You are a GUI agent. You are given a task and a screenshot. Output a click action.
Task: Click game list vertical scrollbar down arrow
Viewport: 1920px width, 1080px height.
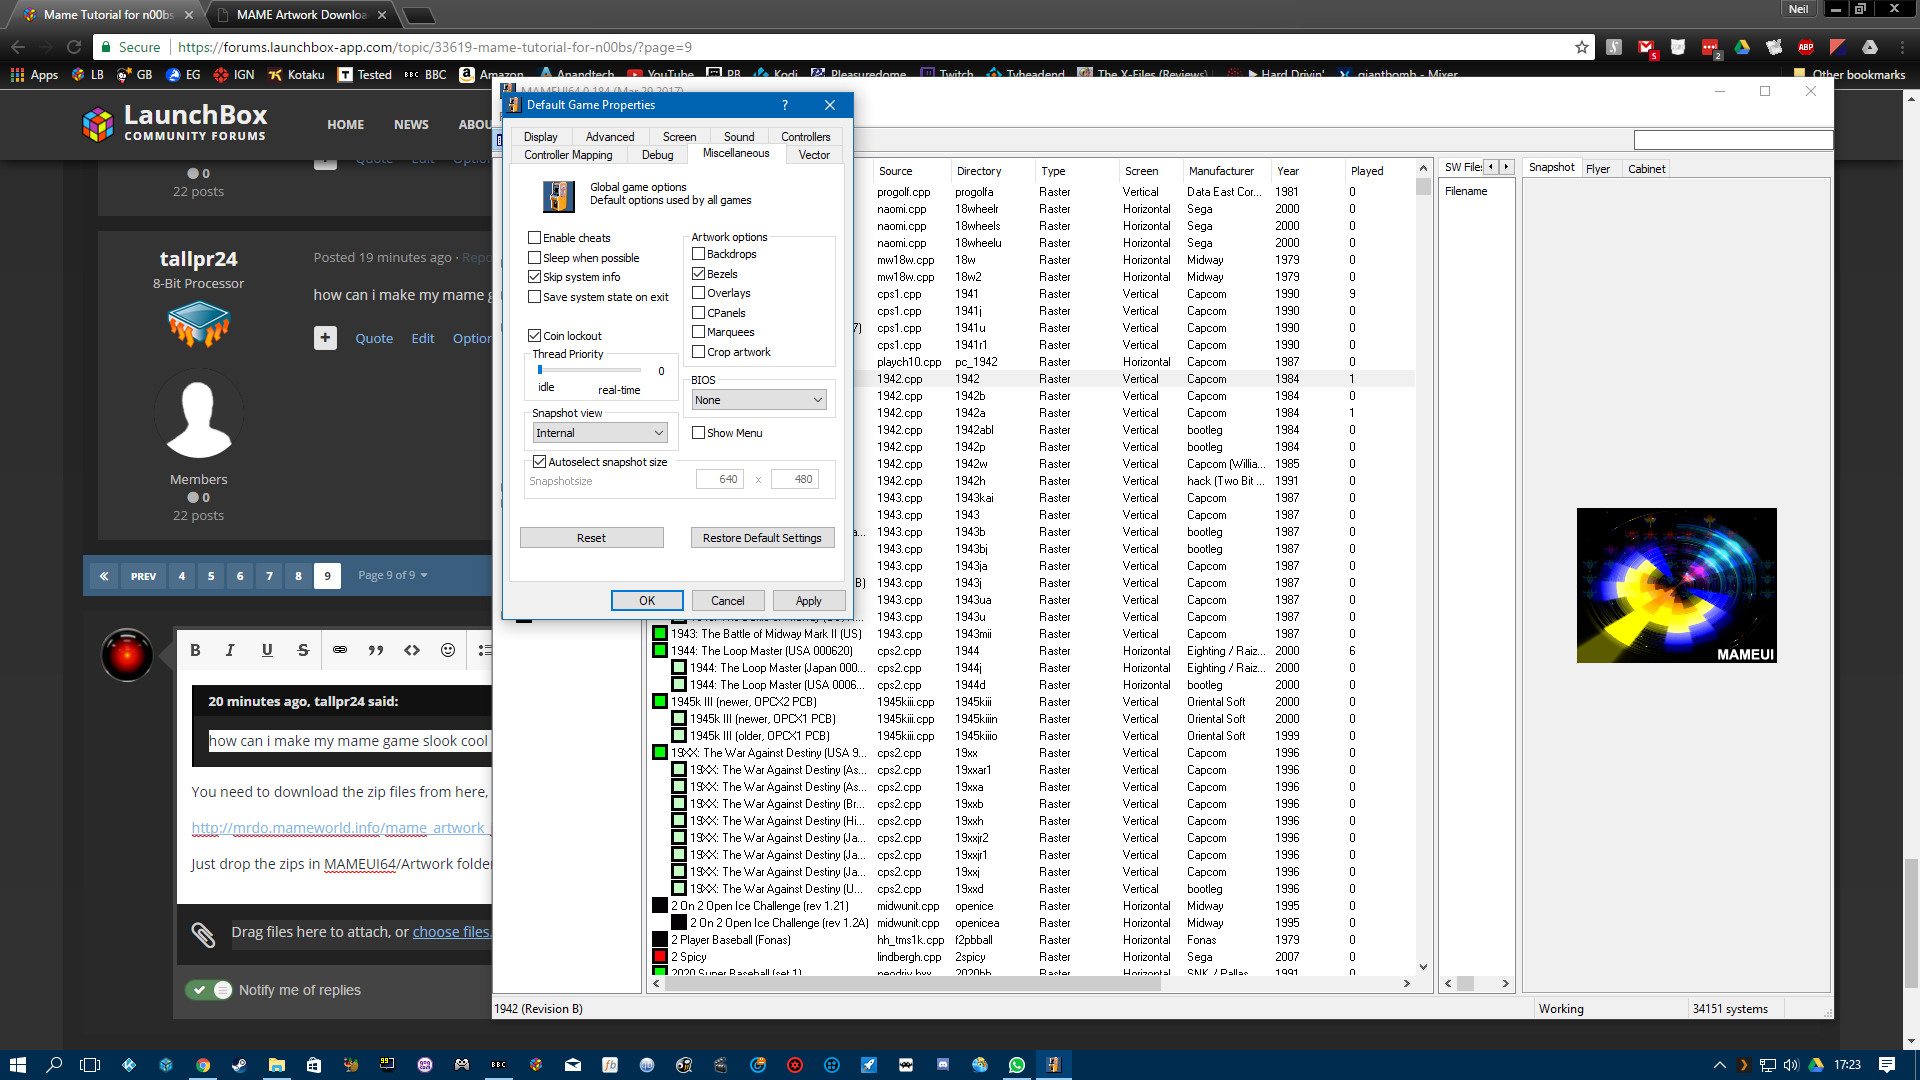[x=1423, y=967]
